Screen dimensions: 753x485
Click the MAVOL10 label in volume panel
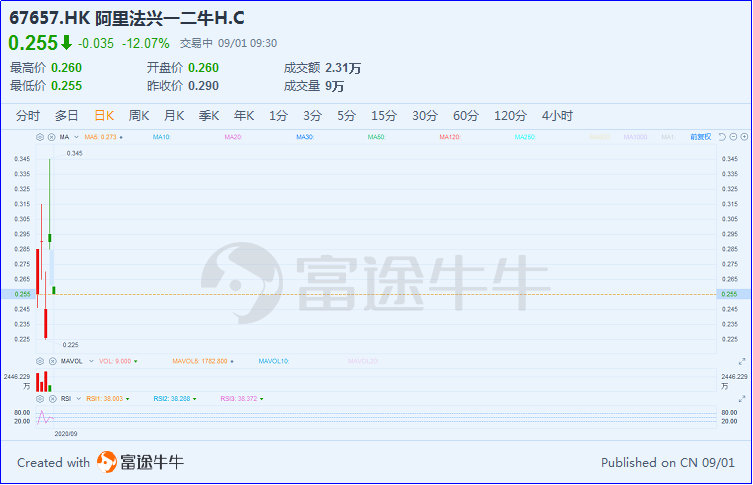coord(274,361)
